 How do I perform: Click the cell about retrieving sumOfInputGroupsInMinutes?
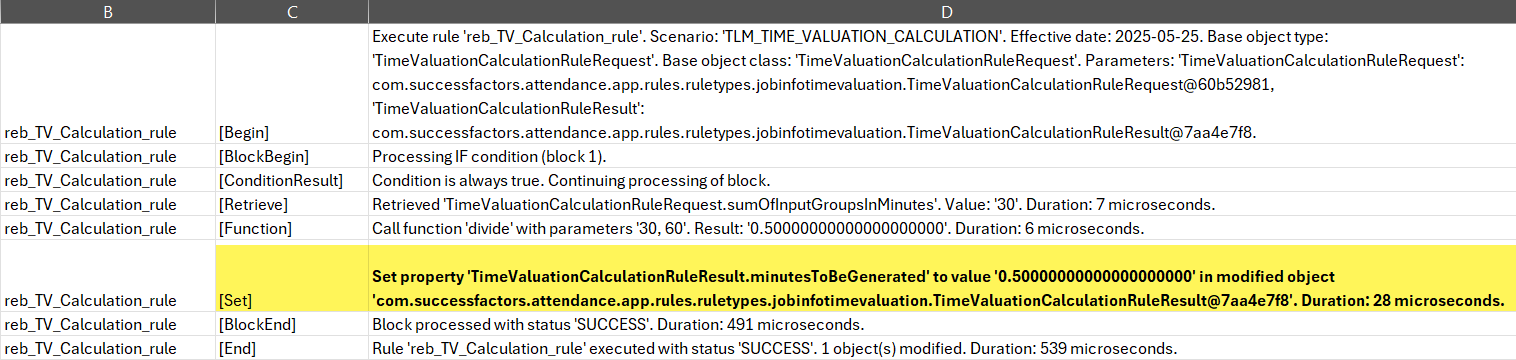click(941, 204)
